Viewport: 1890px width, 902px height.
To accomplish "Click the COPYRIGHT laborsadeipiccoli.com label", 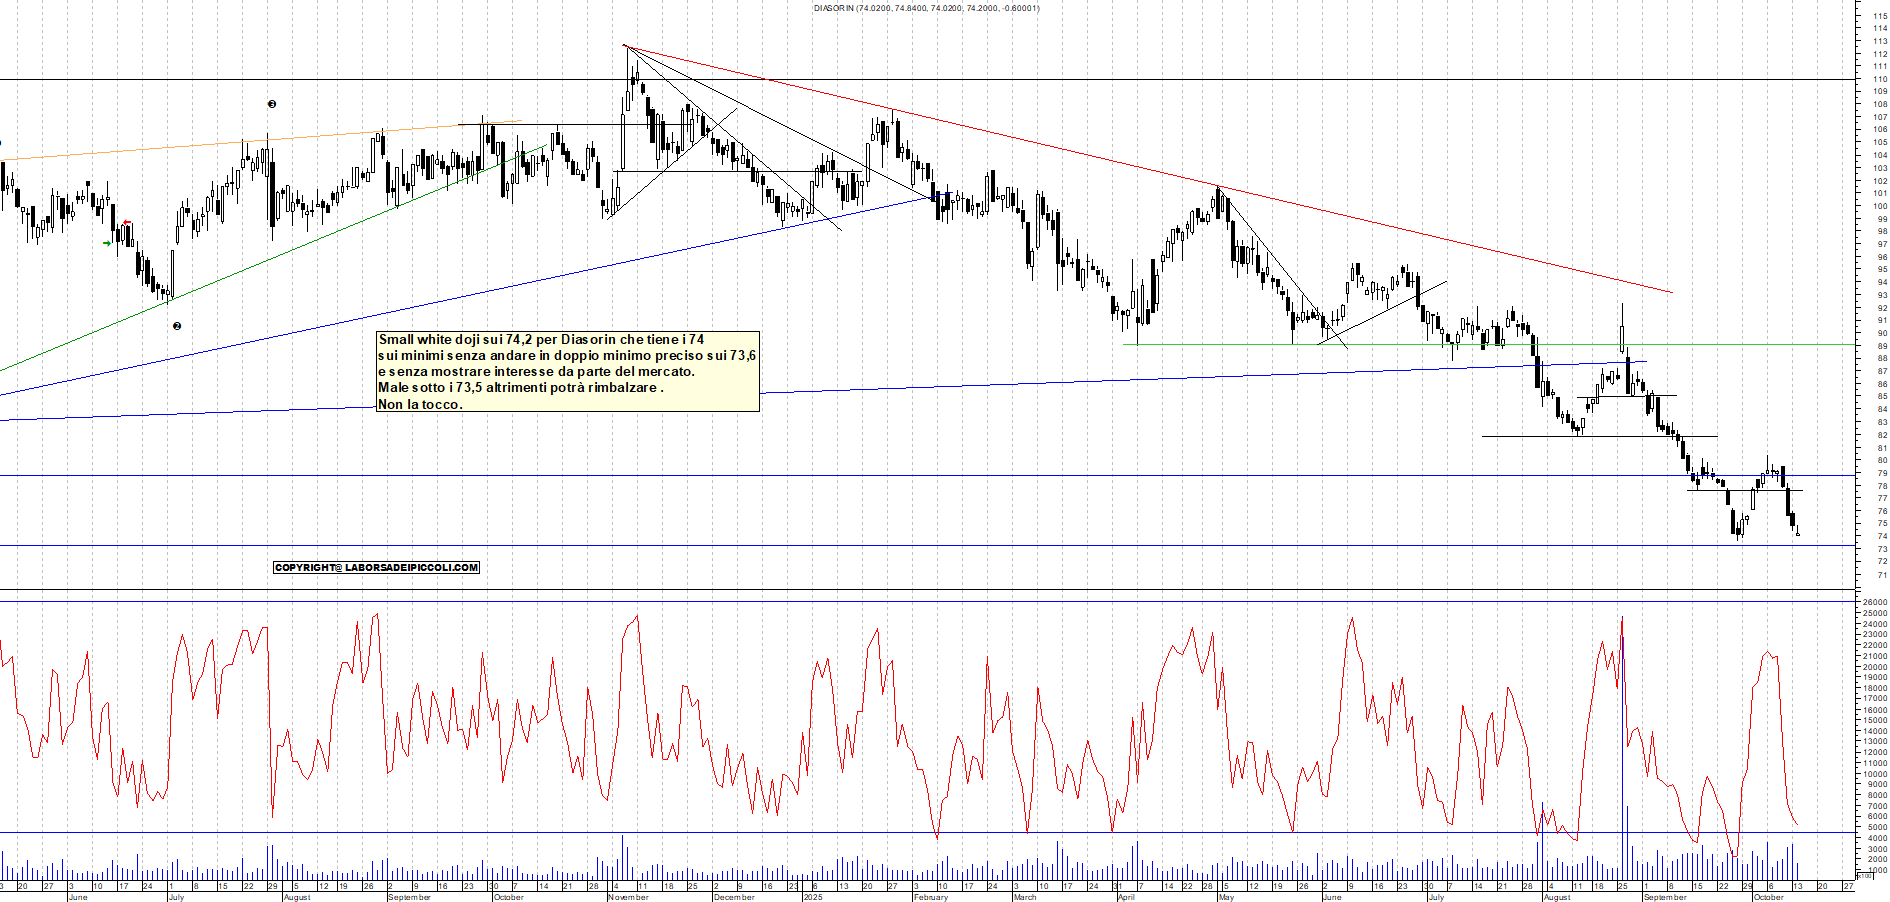I will pyautogui.click(x=376, y=567).
